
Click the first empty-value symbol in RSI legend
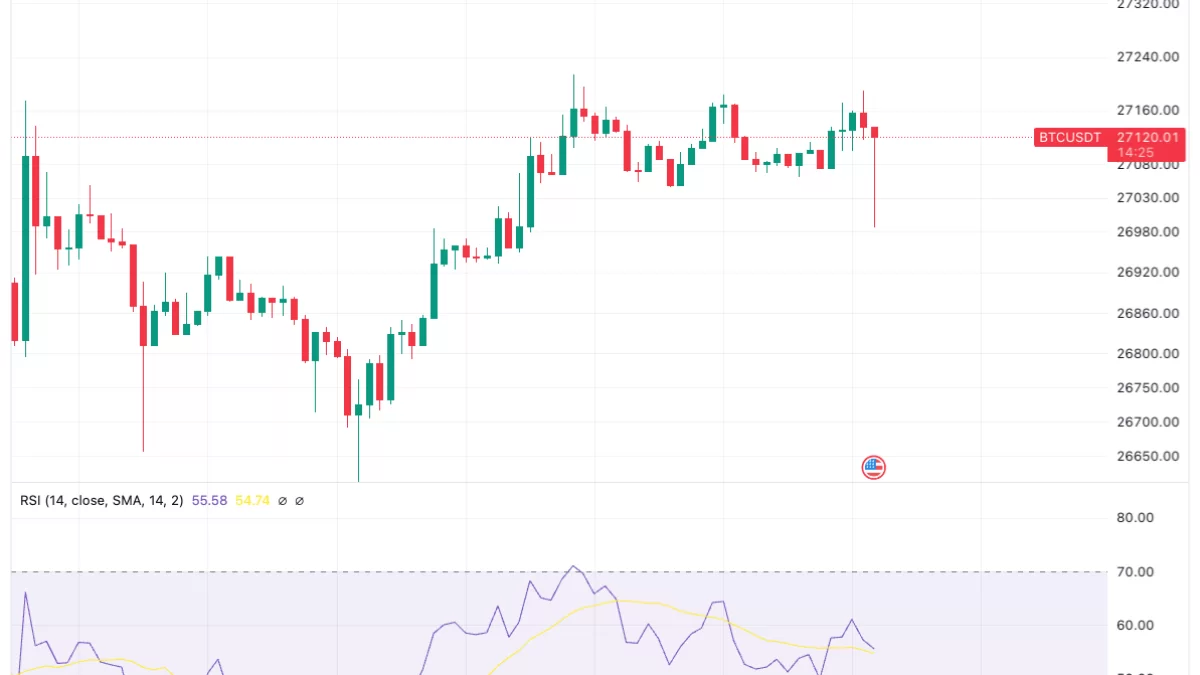(x=282, y=500)
